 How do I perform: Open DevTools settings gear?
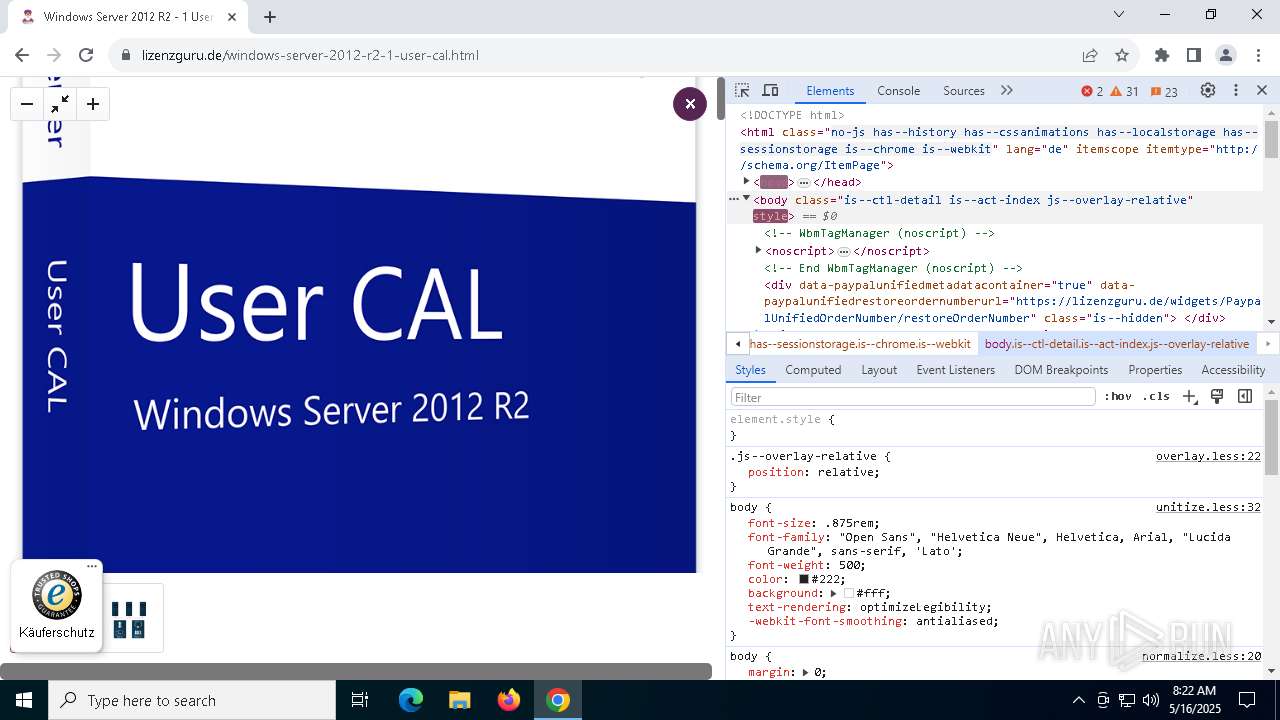point(1208,90)
